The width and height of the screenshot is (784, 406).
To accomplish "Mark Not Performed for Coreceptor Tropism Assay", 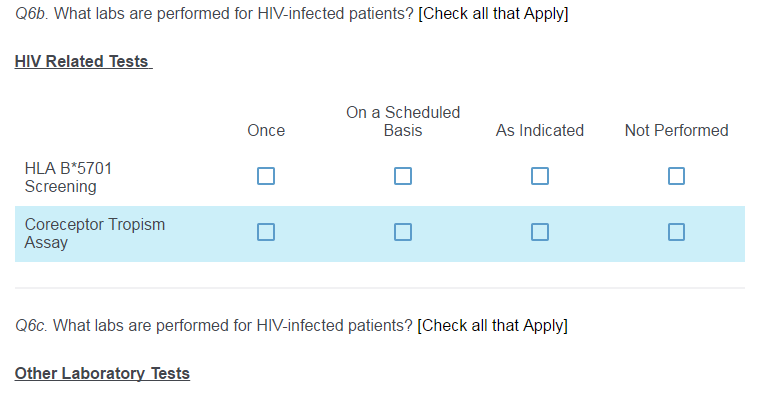I will tap(677, 232).
